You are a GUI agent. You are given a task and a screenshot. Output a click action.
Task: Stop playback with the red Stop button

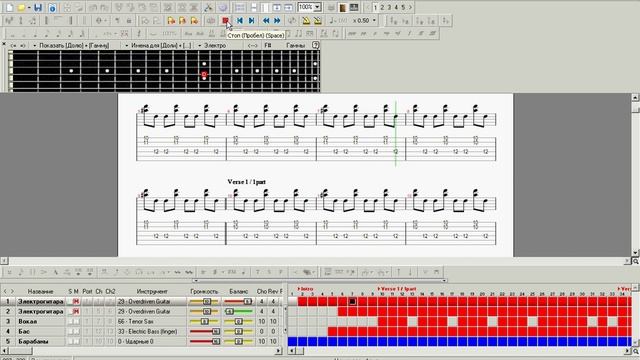[225, 20]
